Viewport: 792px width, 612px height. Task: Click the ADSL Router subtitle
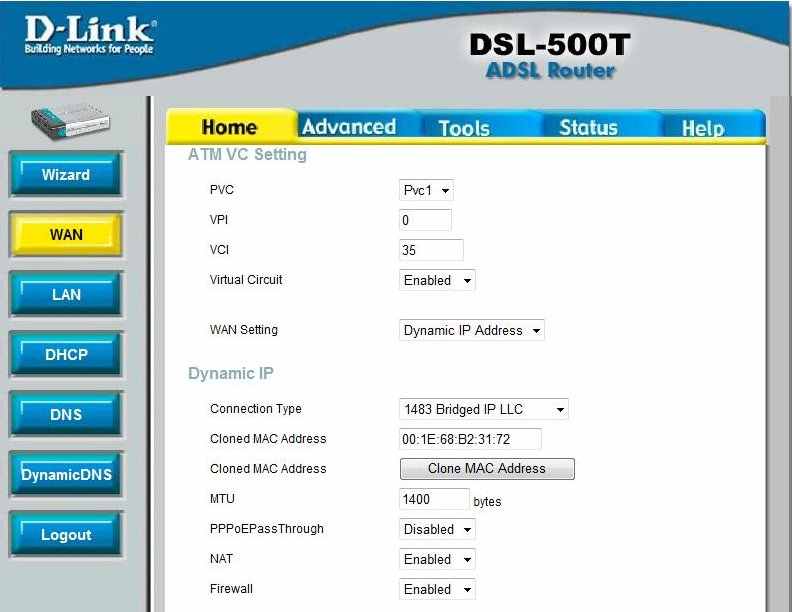coord(550,70)
